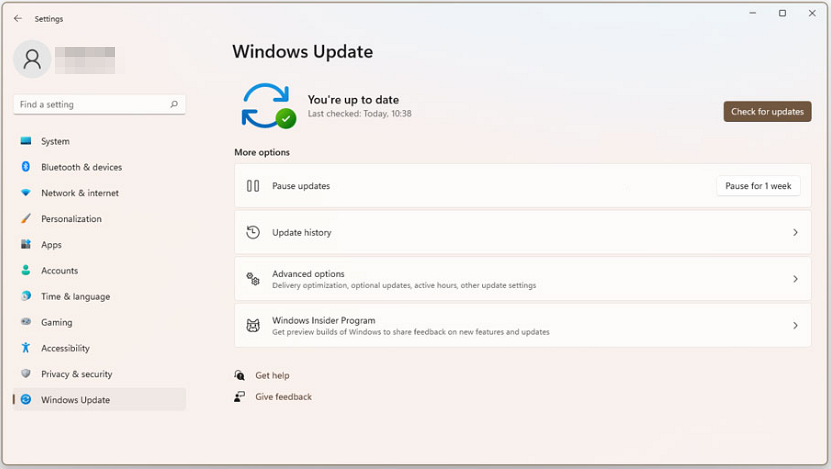831x469 pixels.
Task: Click 'Last checked: Today, 10:38' text
Action: pyautogui.click(x=360, y=113)
